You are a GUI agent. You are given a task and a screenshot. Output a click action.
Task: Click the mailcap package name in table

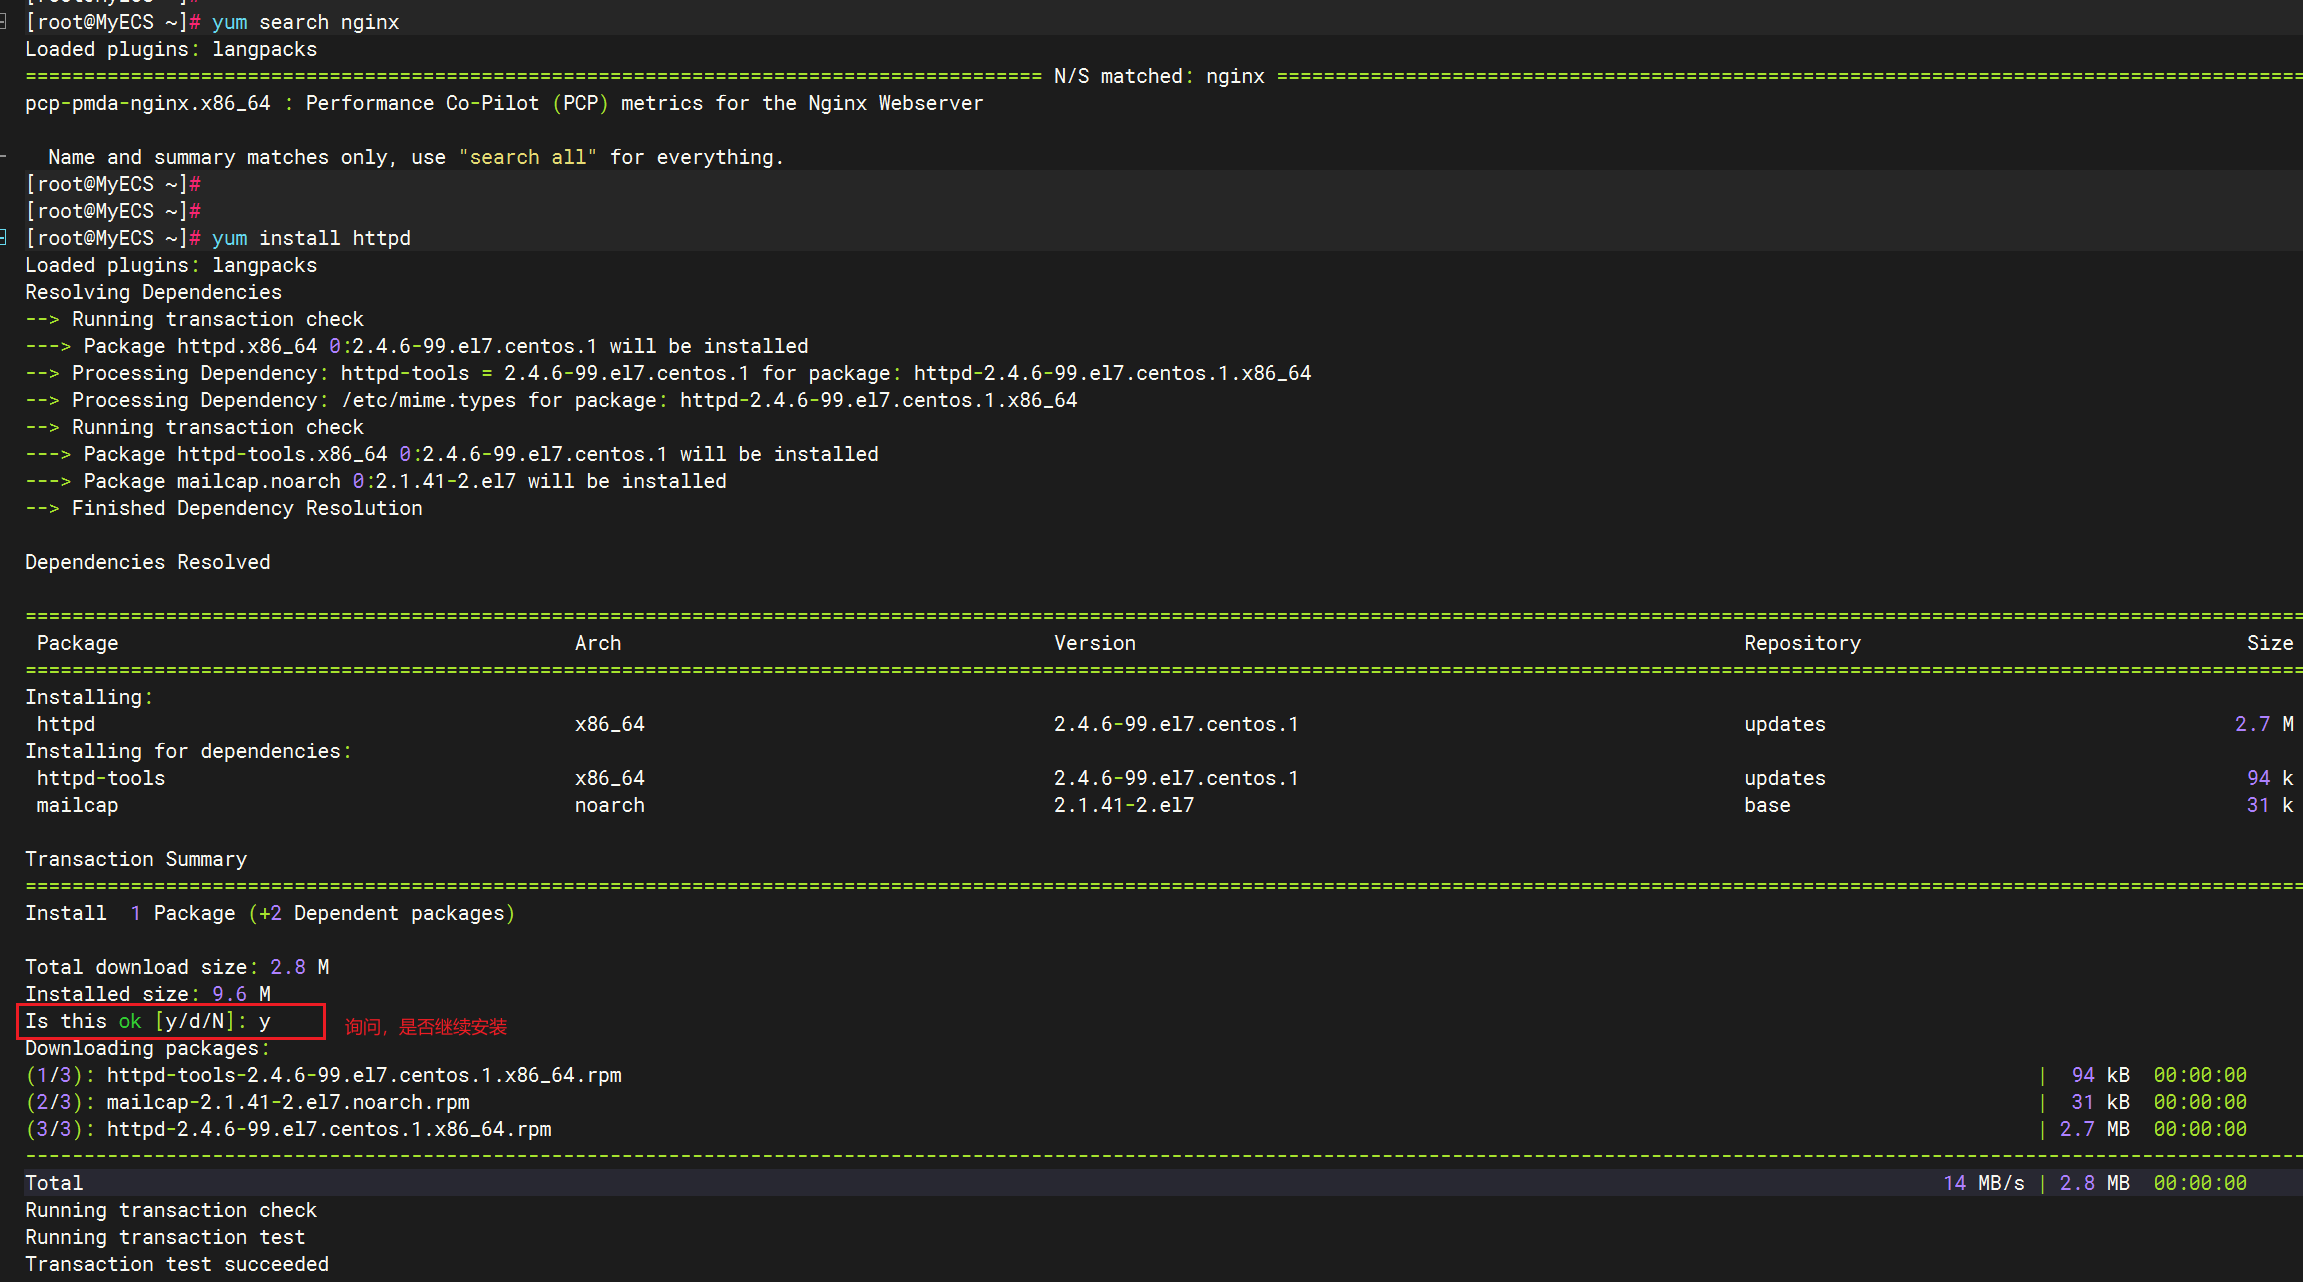(77, 805)
